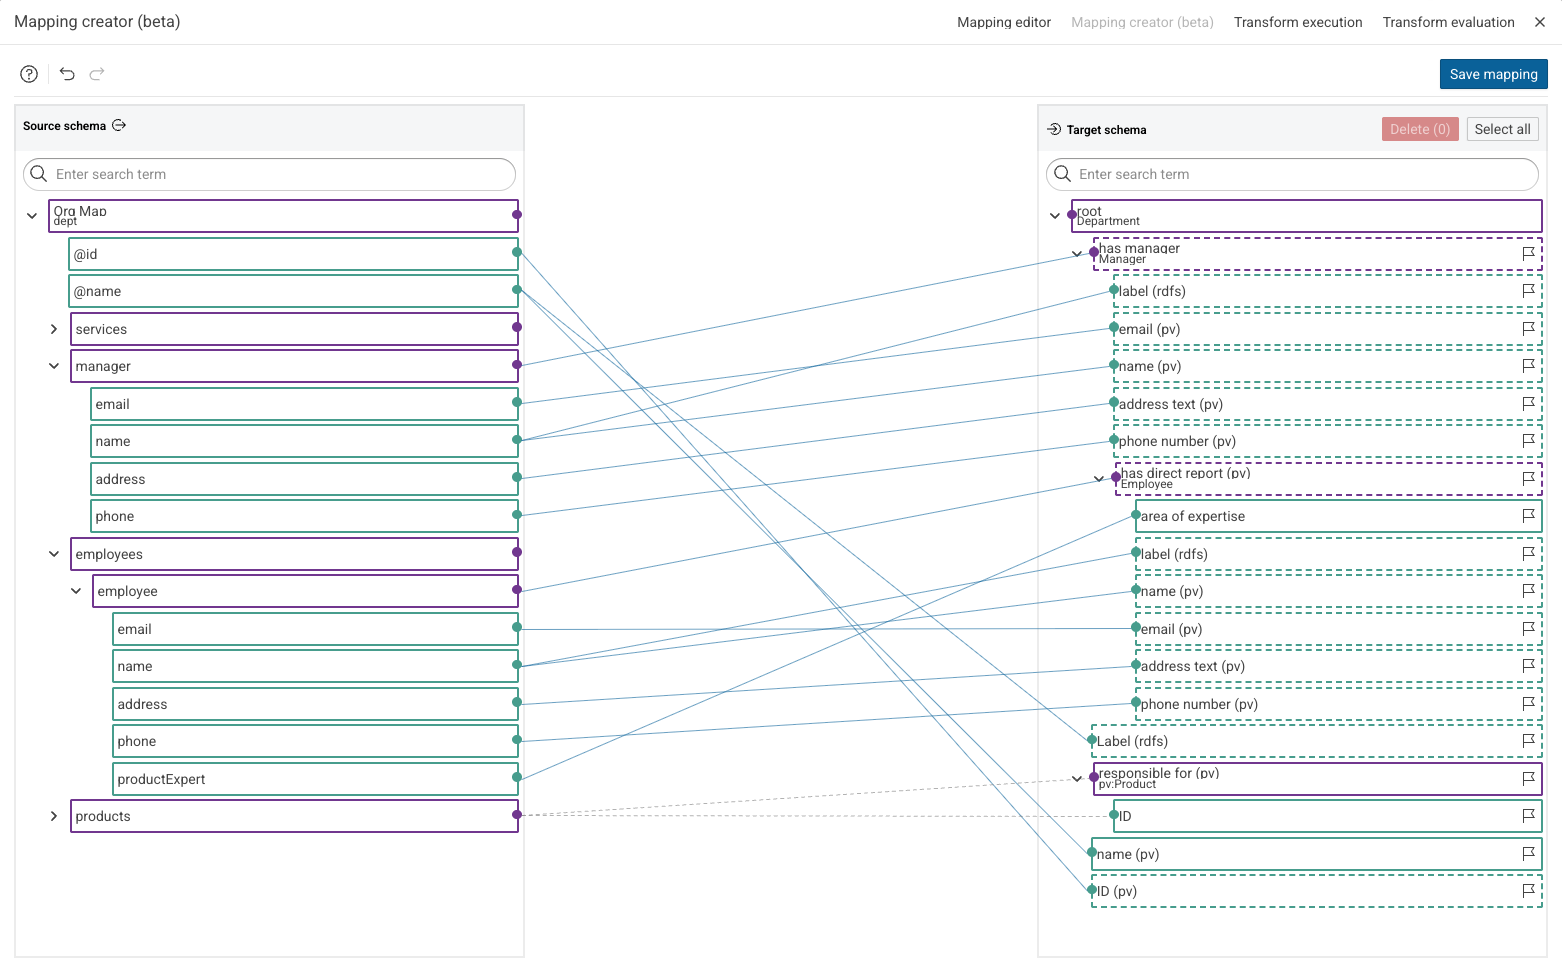Screen dimensions: 1562x960
Task: Expand the services node
Action: click(54, 329)
